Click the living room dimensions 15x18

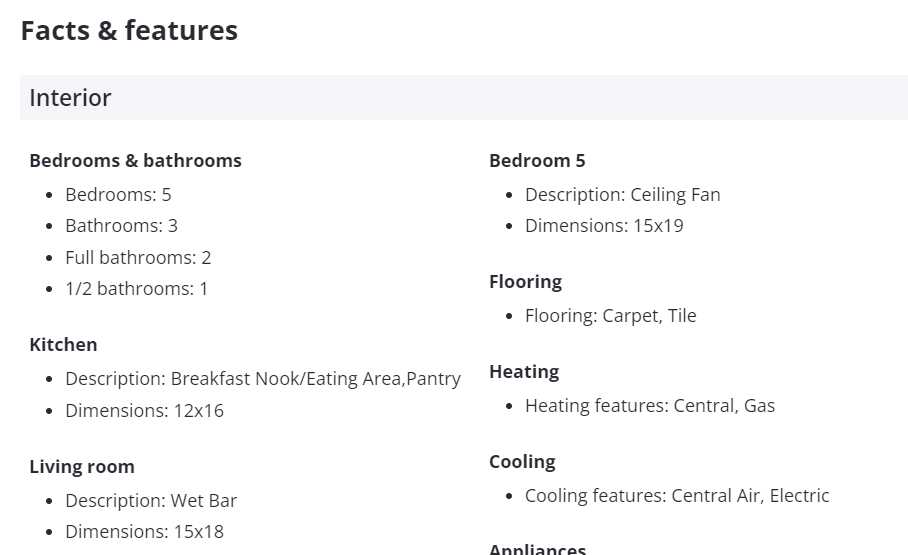(x=144, y=532)
